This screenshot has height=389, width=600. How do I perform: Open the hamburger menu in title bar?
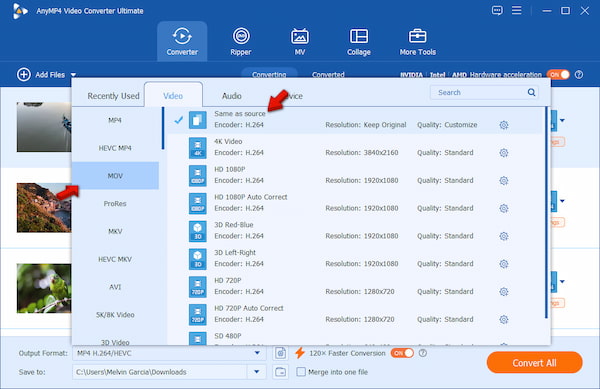(517, 10)
